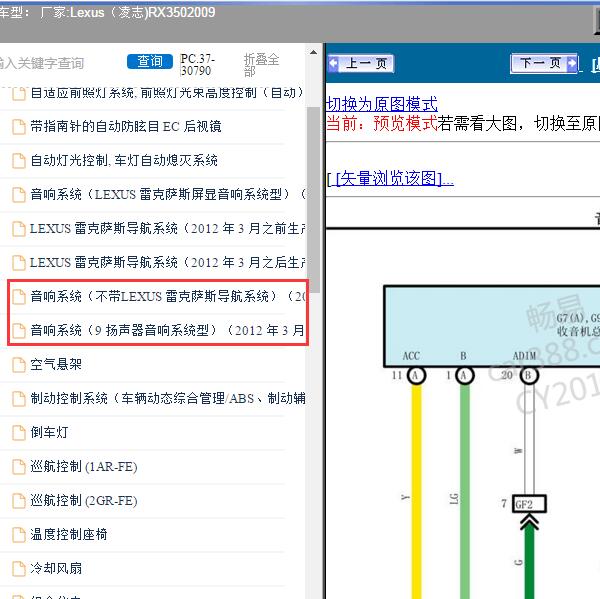Image resolution: width=600 pixels, height=599 pixels.
Task: Open 巡航控制 (1AR-FE) entry
Action: coord(84,467)
